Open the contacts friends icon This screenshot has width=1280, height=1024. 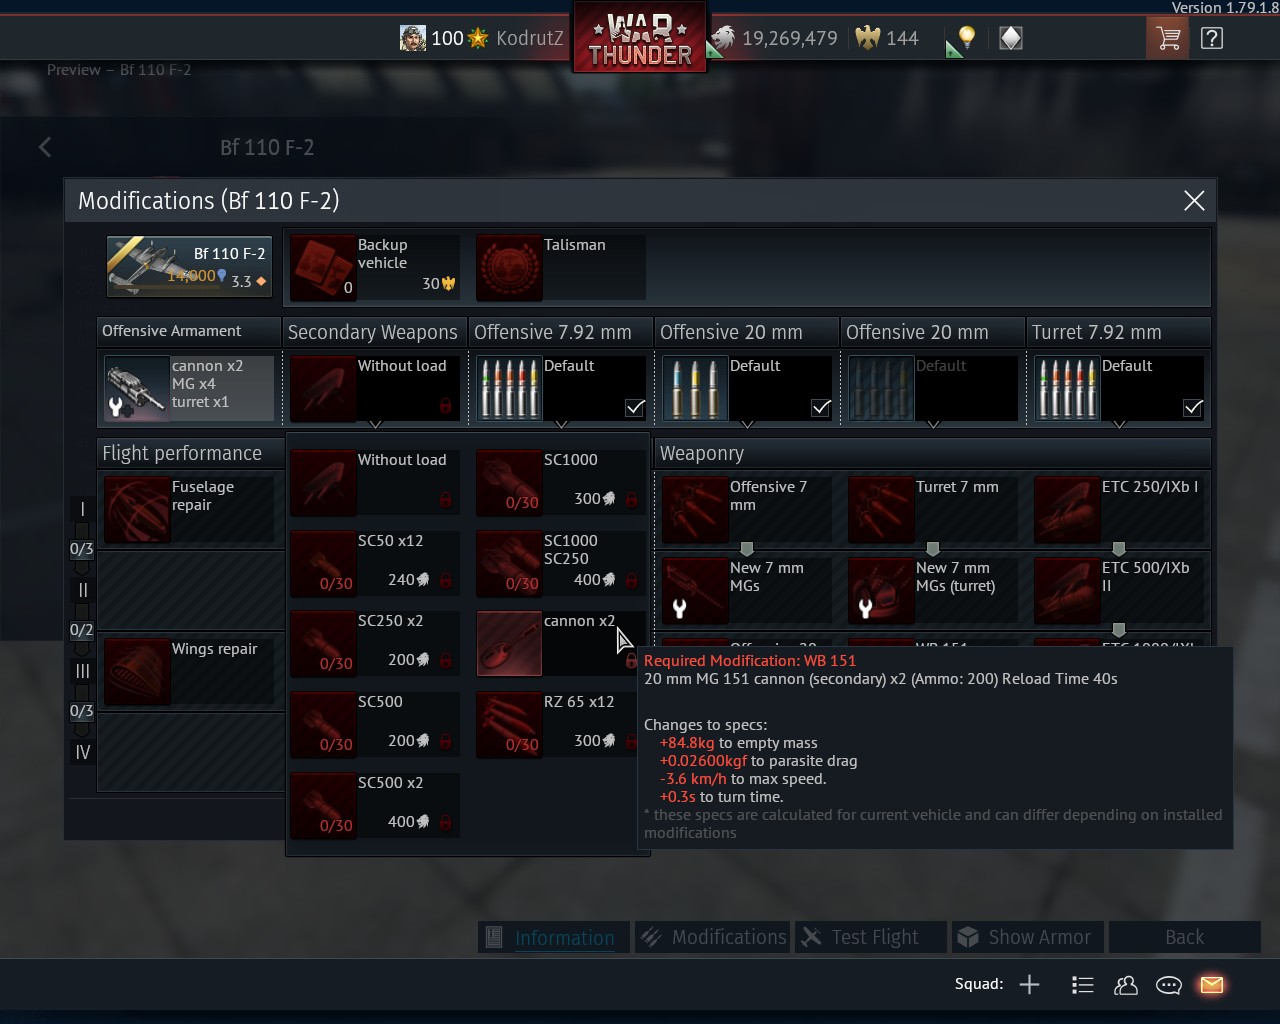(1126, 985)
